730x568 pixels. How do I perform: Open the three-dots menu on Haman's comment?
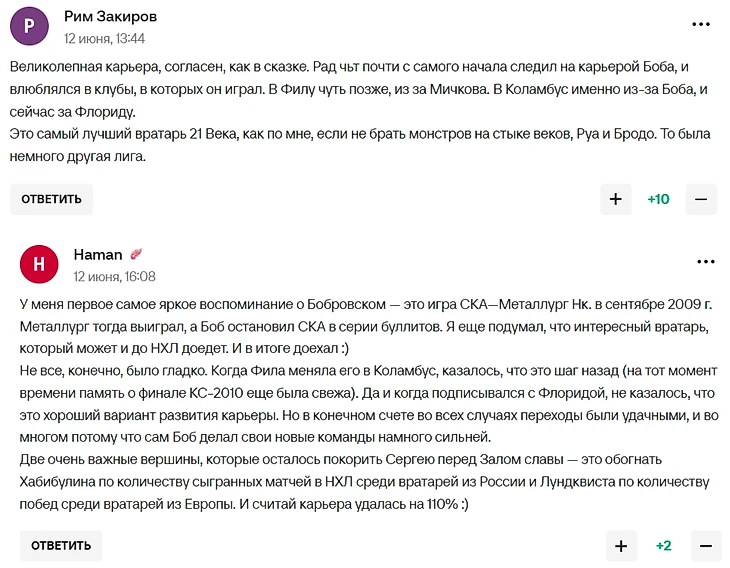coord(706,262)
